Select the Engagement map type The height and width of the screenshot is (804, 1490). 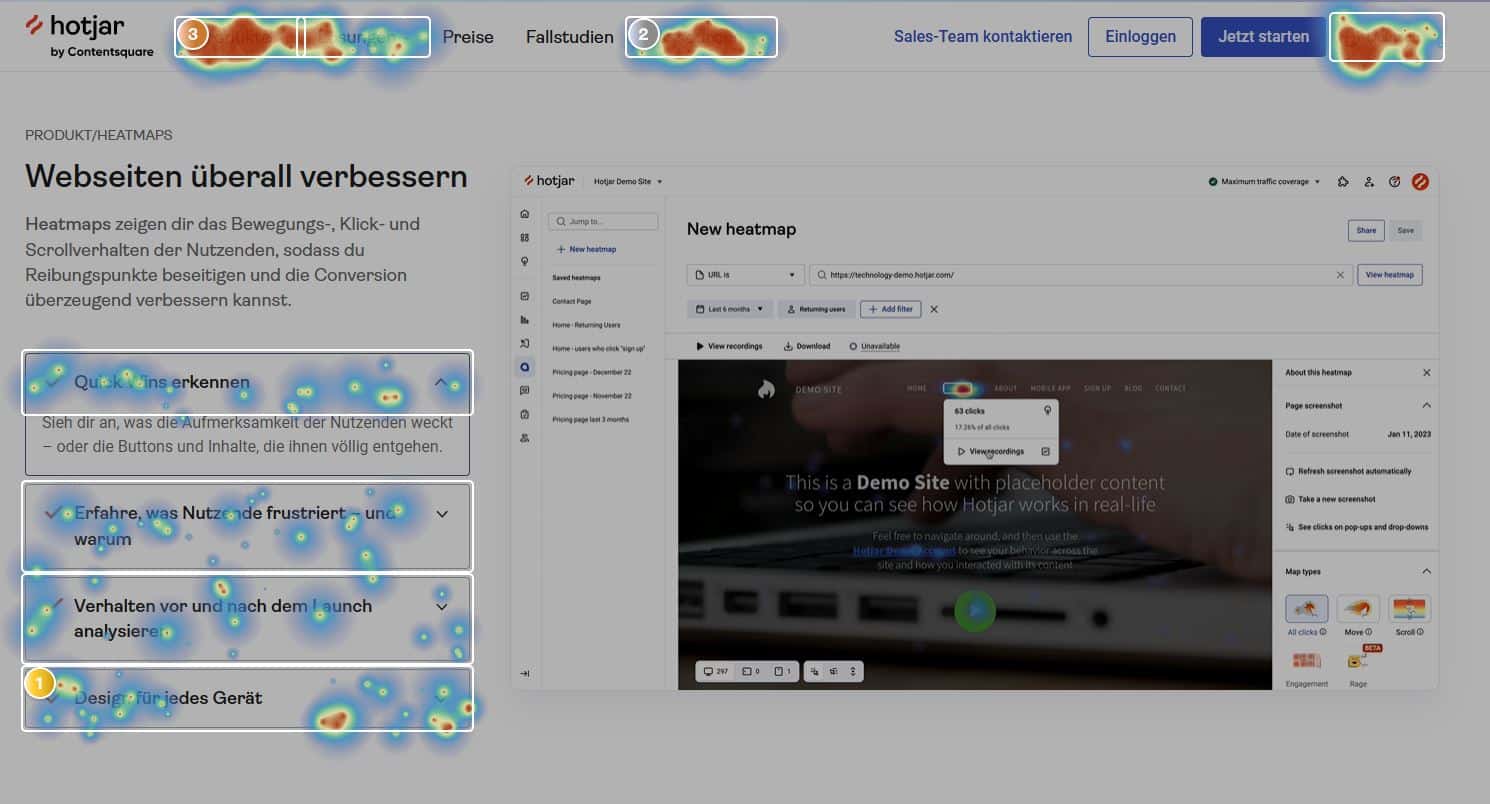[x=1306, y=668]
